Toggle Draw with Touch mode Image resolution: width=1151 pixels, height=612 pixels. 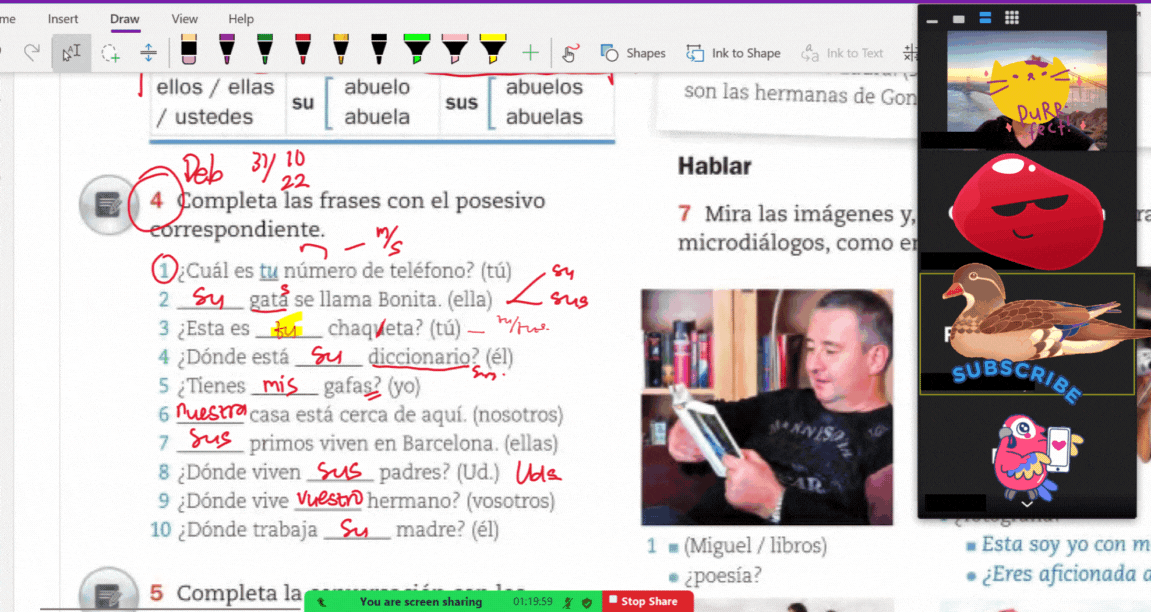570,53
